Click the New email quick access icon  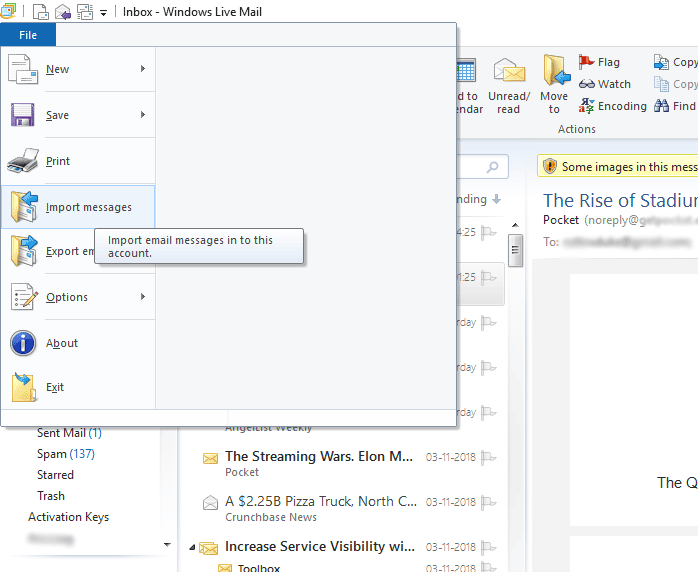click(41, 12)
